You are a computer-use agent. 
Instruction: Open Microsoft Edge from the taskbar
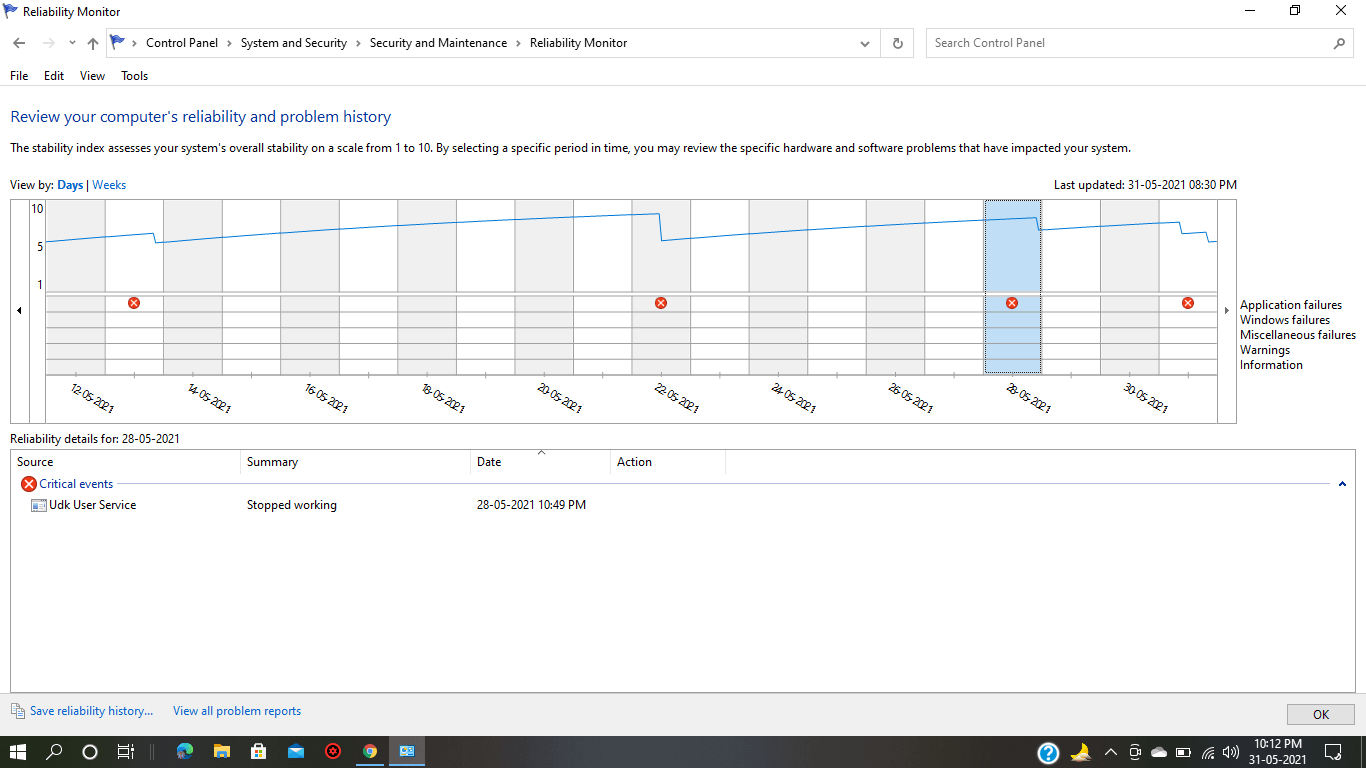pyautogui.click(x=185, y=751)
